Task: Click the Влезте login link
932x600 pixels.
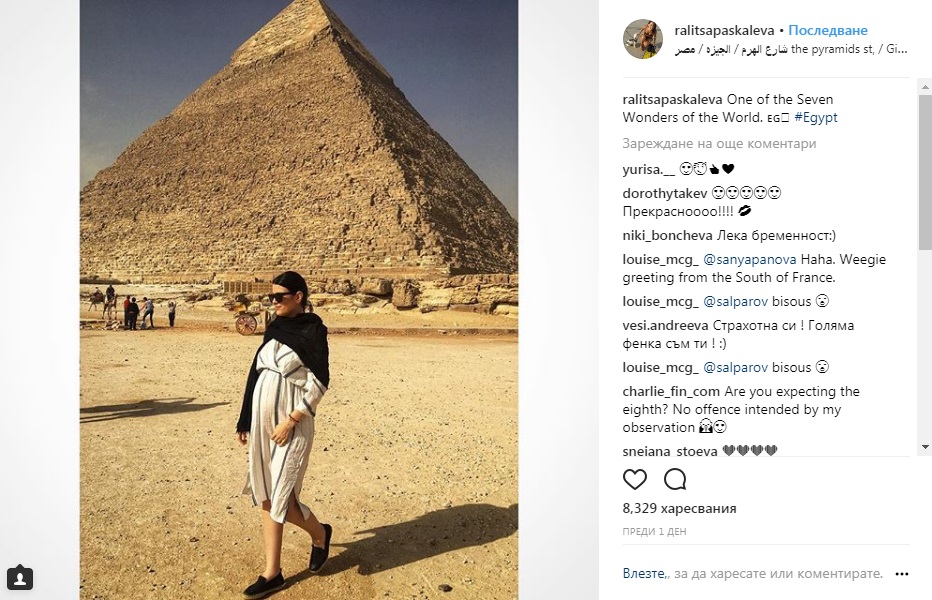Action: (644, 574)
